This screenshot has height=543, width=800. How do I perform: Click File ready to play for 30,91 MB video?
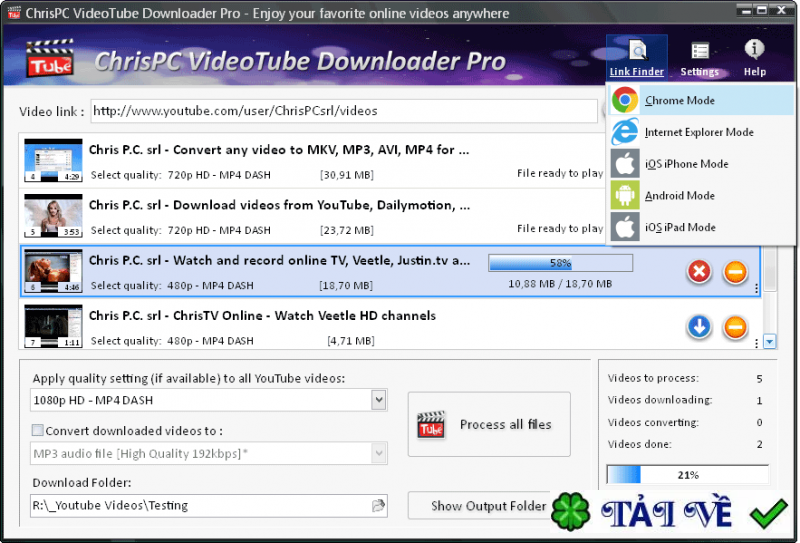point(560,174)
